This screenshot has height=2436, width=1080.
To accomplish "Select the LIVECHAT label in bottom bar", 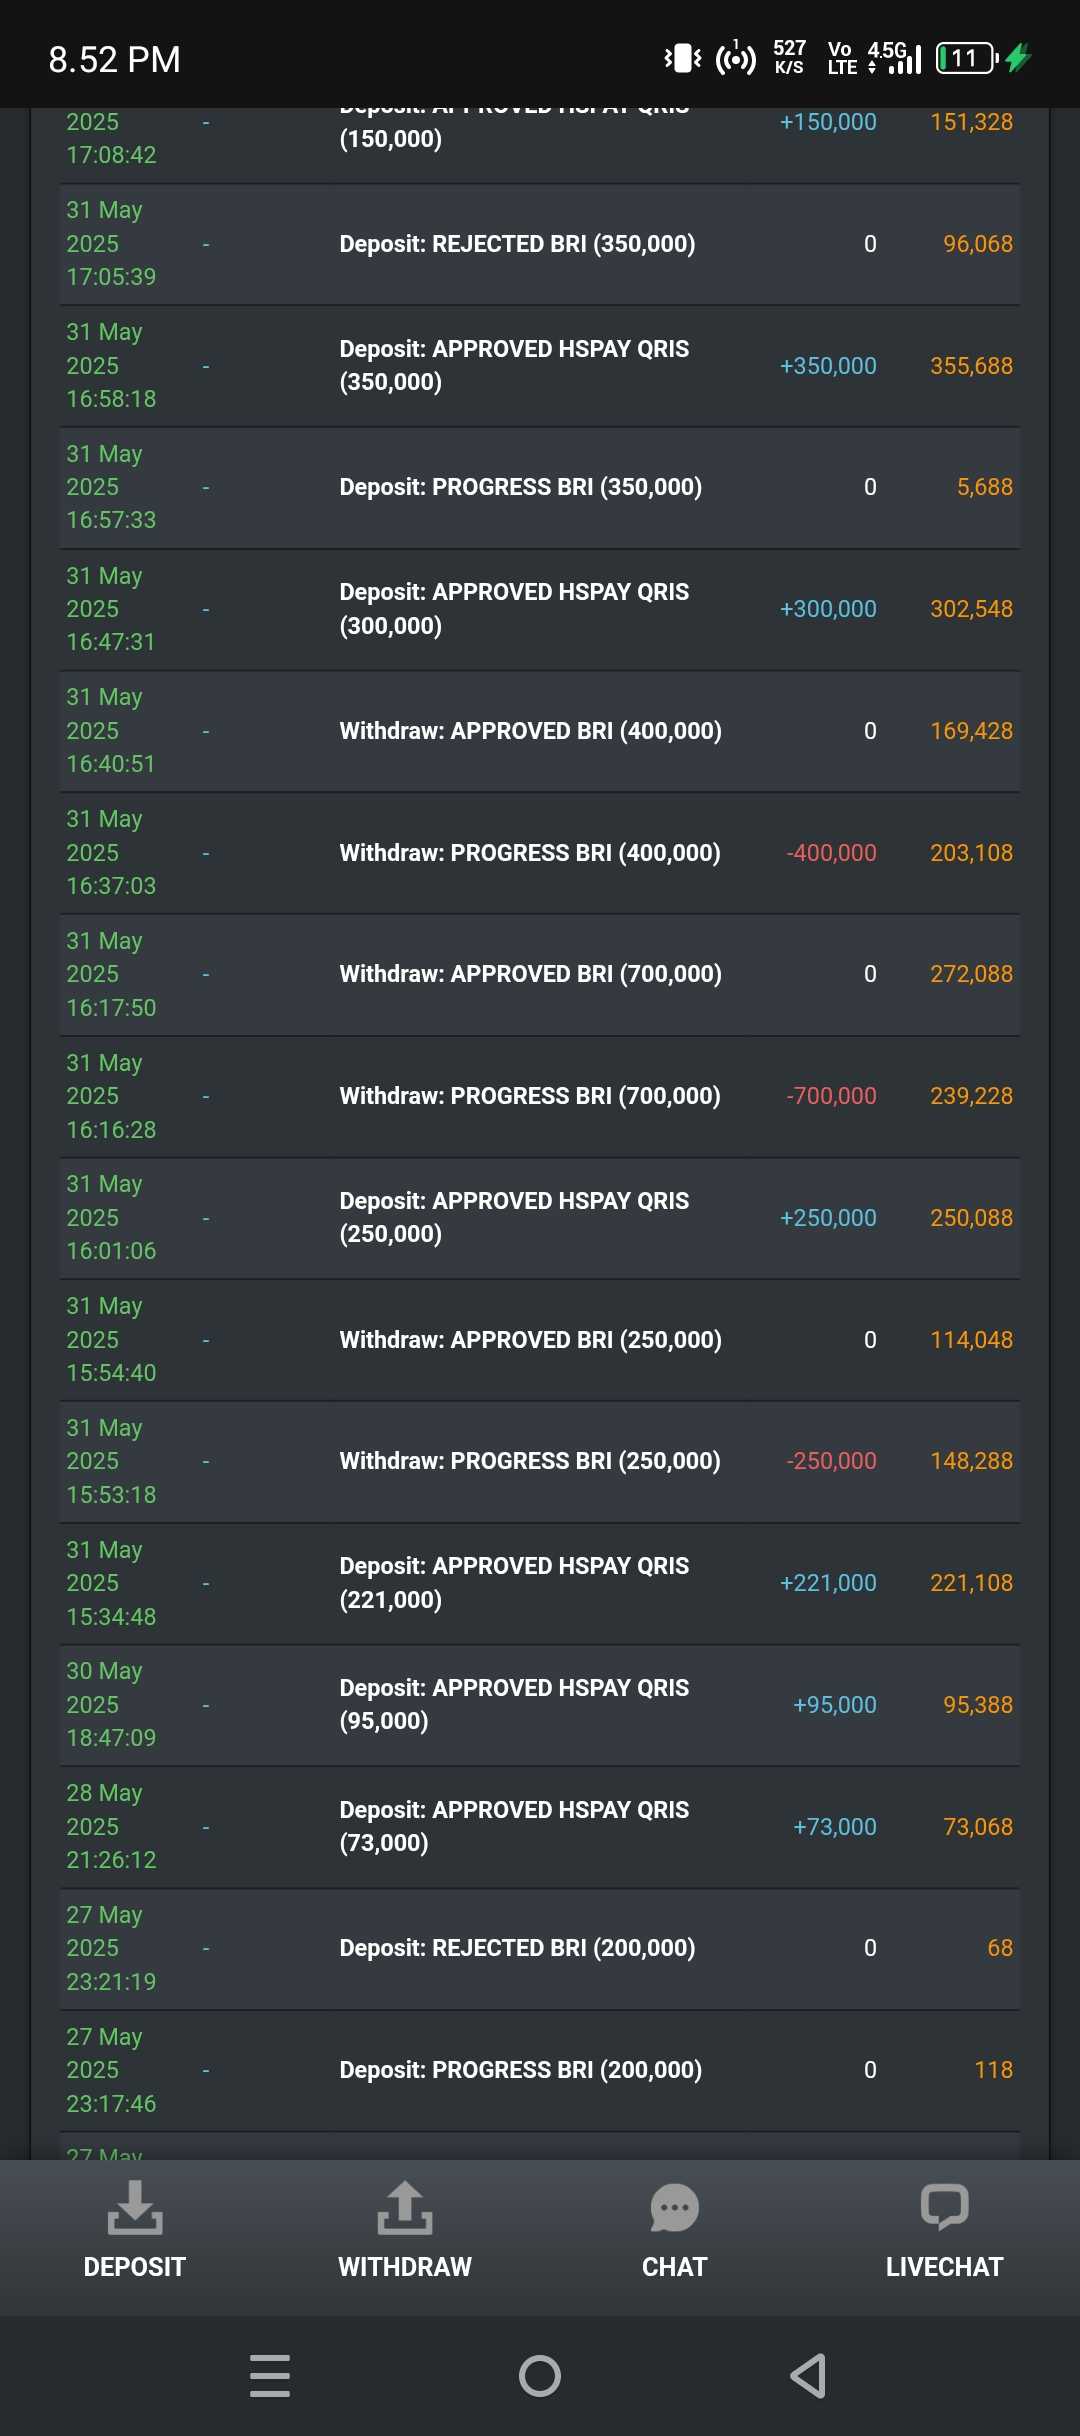I will pos(944,2267).
